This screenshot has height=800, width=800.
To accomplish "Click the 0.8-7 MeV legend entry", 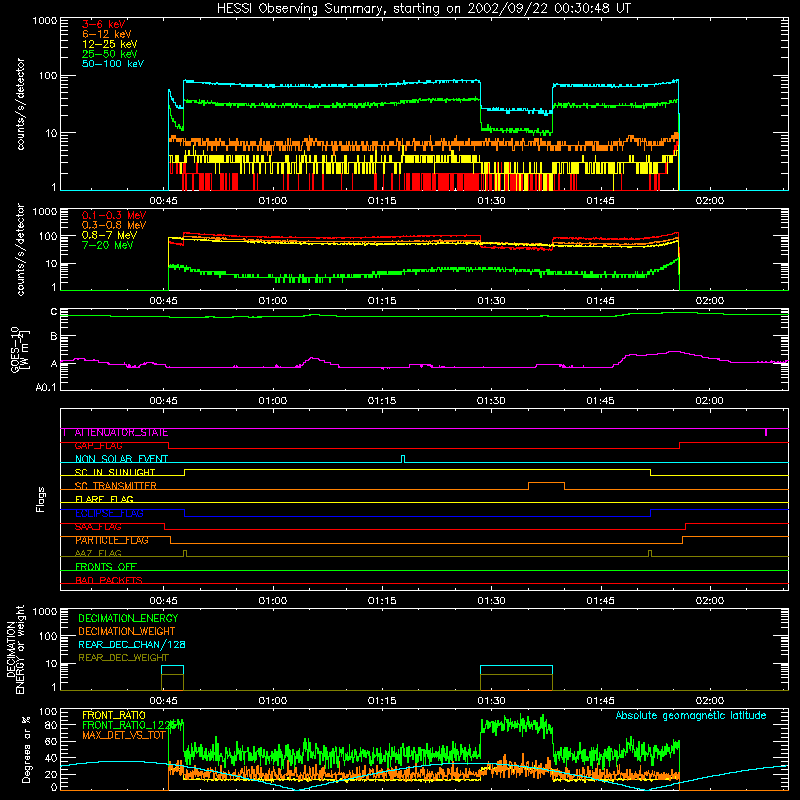I will (109, 235).
